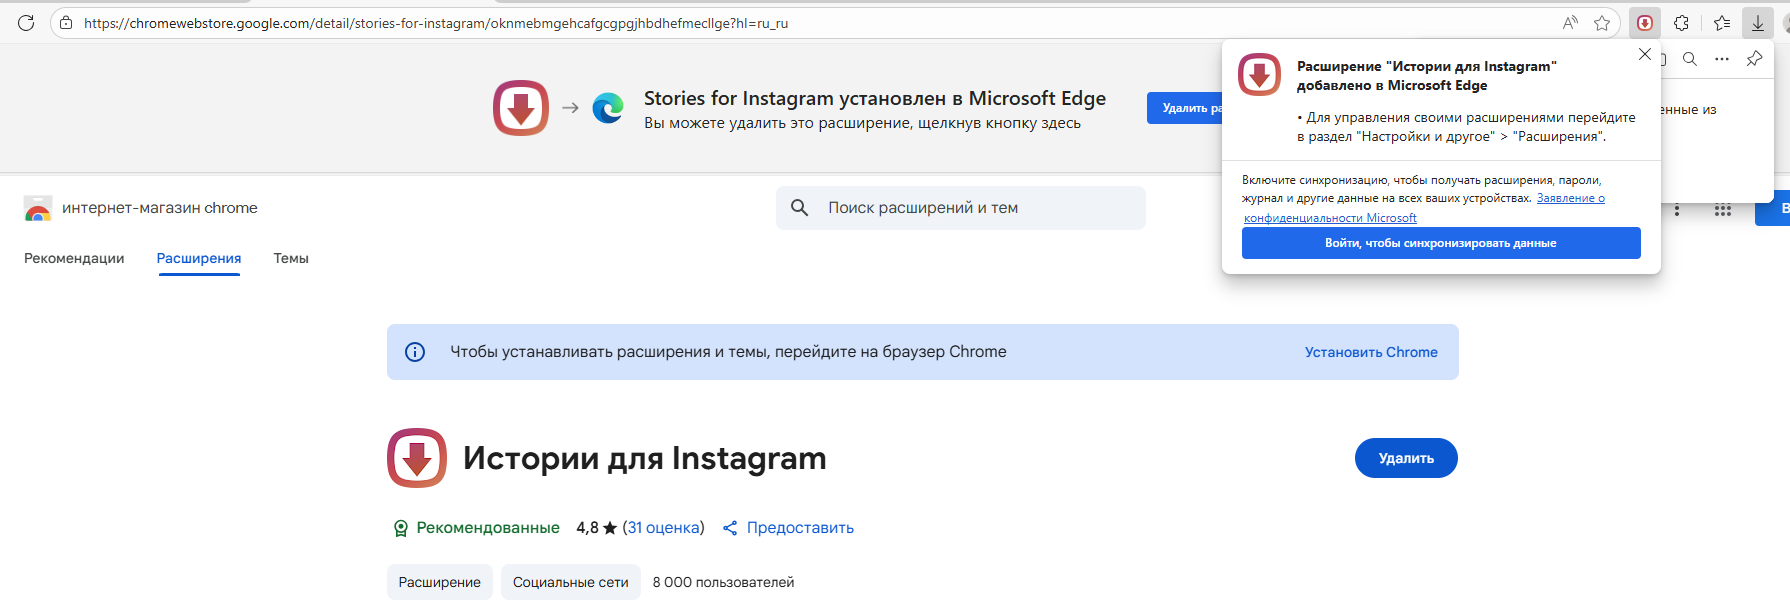
Task: Start Read Aloud from the address bar
Action: [1570, 22]
